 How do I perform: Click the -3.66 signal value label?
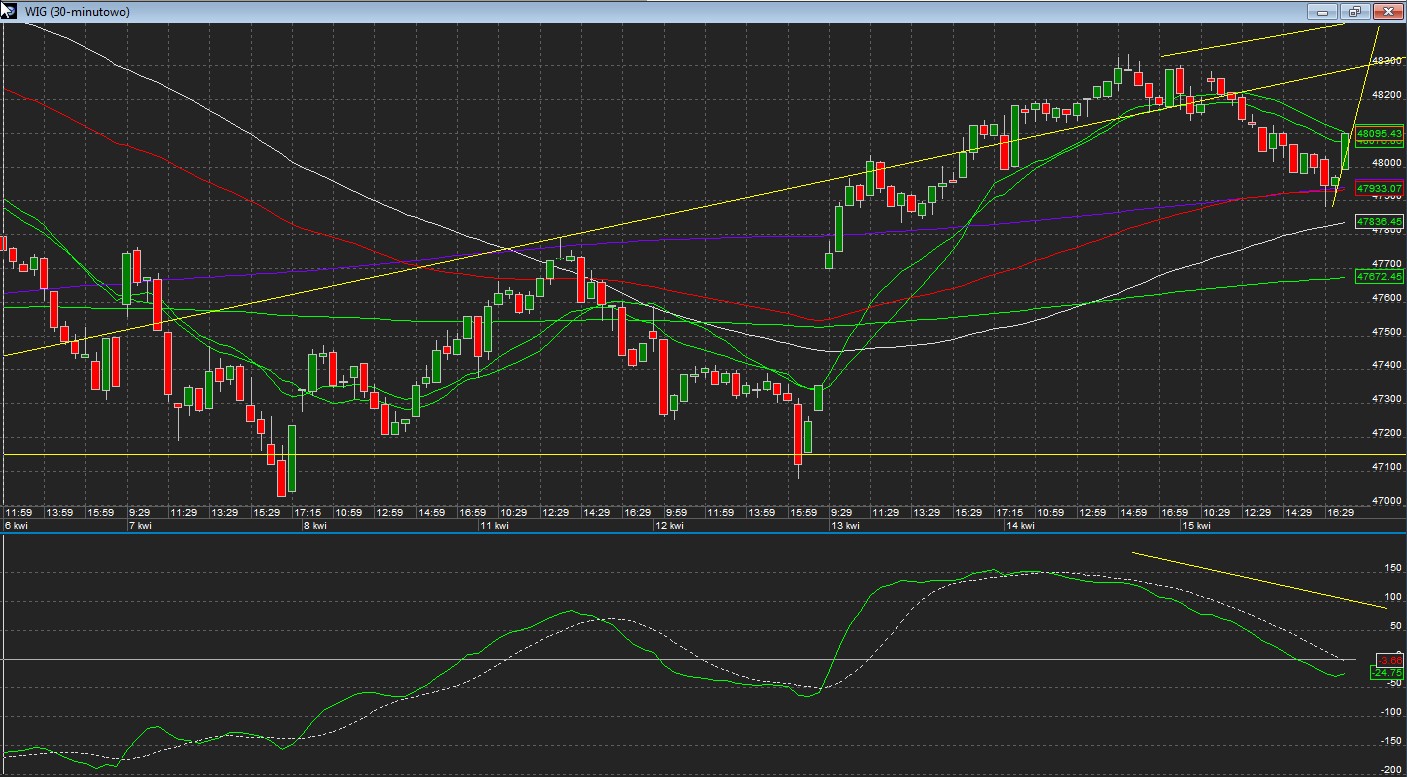[x=1389, y=660]
